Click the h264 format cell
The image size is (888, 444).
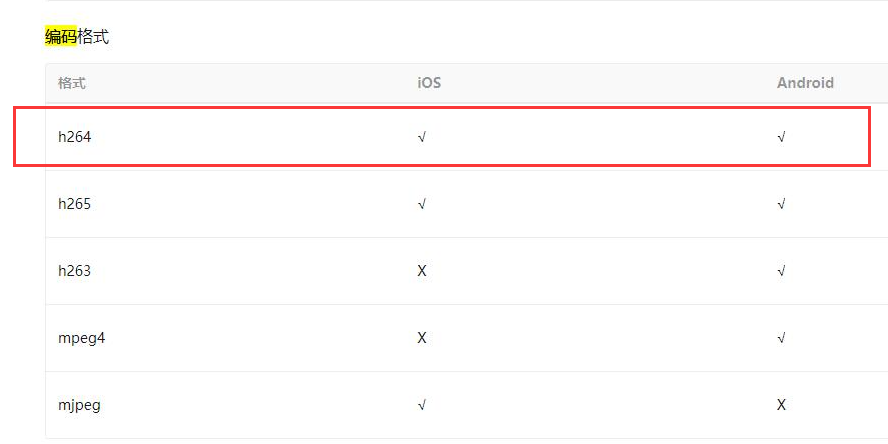74,136
